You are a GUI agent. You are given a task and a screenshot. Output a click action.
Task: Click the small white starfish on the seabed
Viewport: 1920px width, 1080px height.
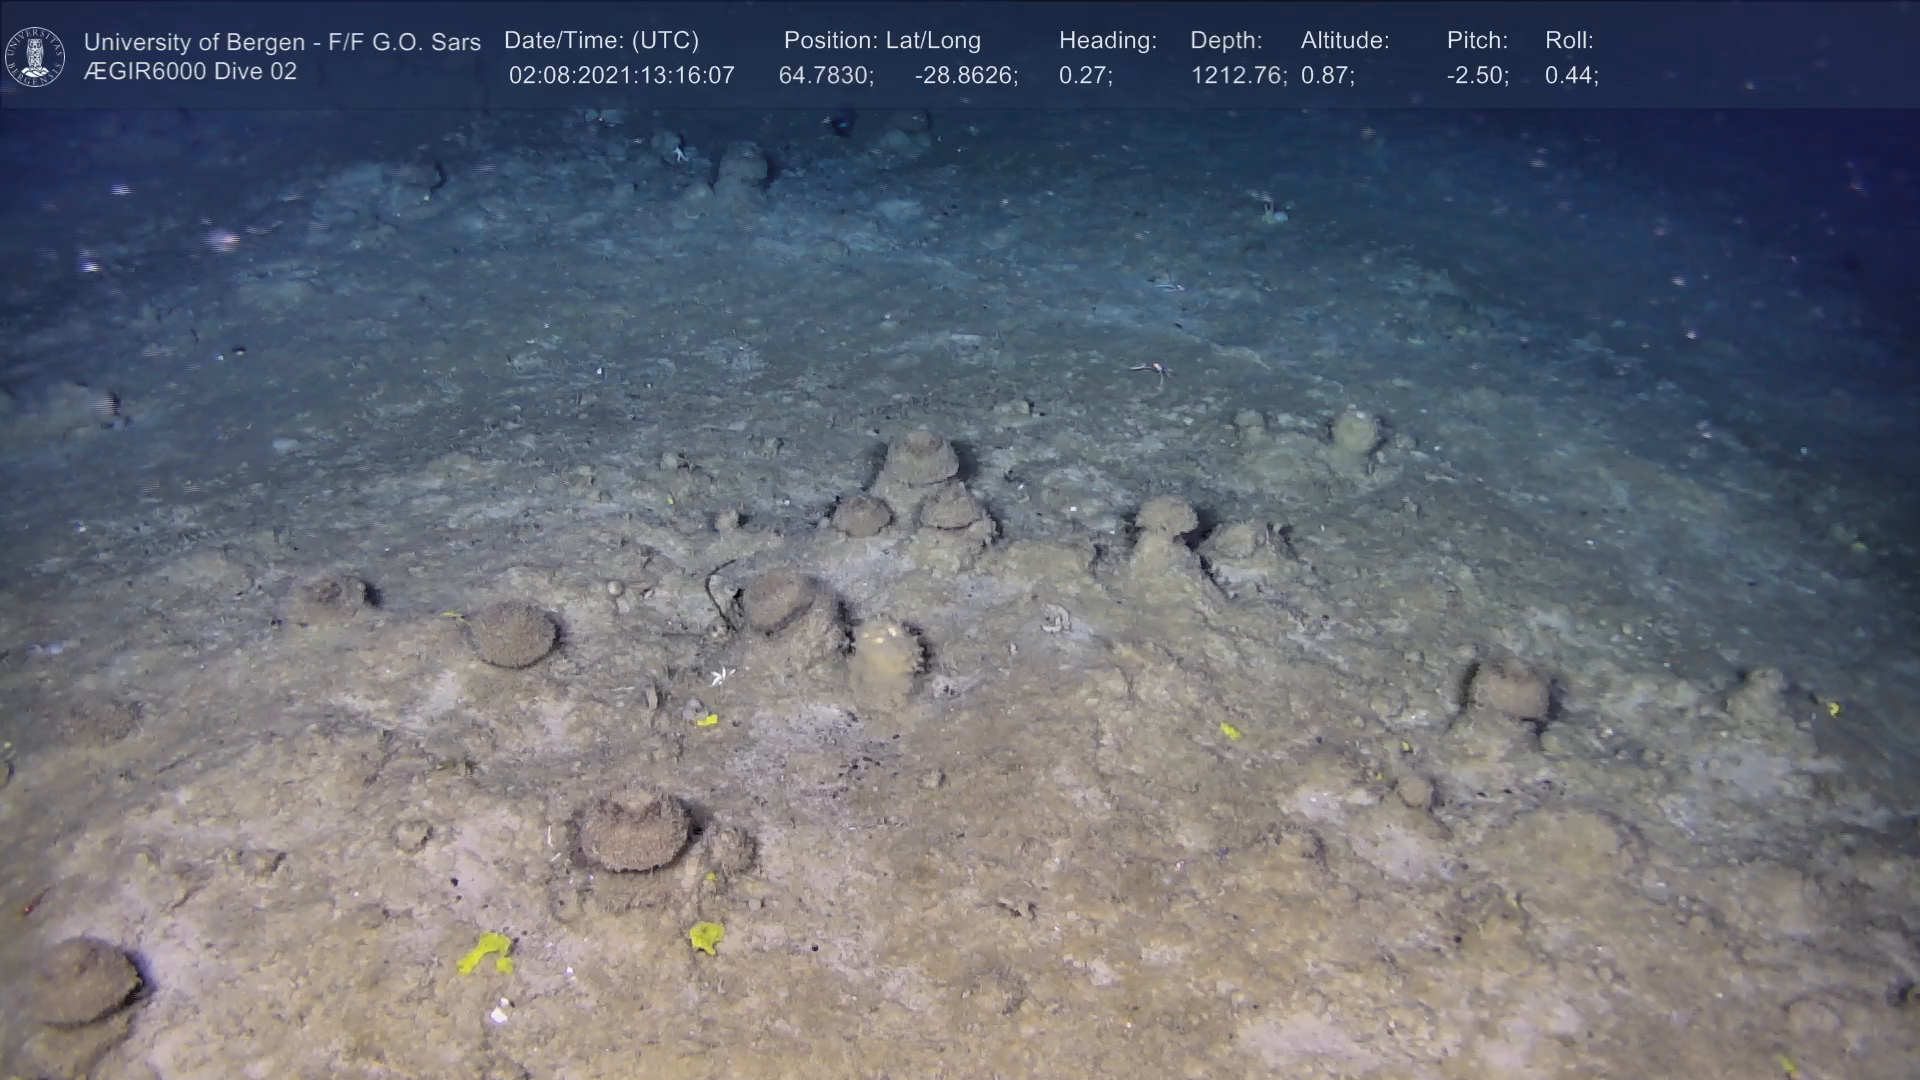(x=721, y=677)
